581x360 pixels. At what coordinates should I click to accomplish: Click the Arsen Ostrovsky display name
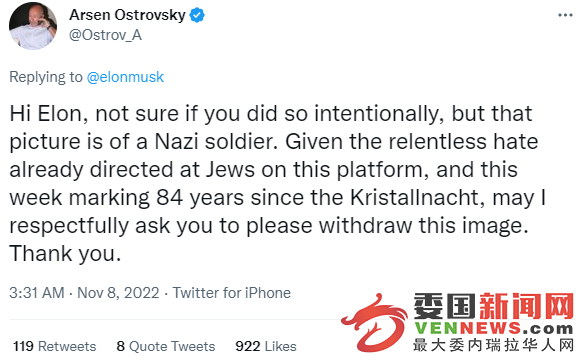point(127,15)
